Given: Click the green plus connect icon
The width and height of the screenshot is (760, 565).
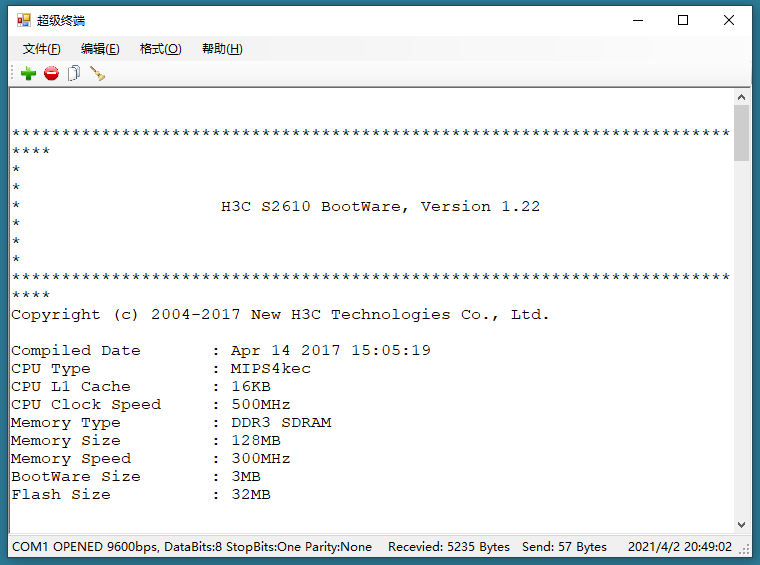Looking at the screenshot, I should pos(28,74).
